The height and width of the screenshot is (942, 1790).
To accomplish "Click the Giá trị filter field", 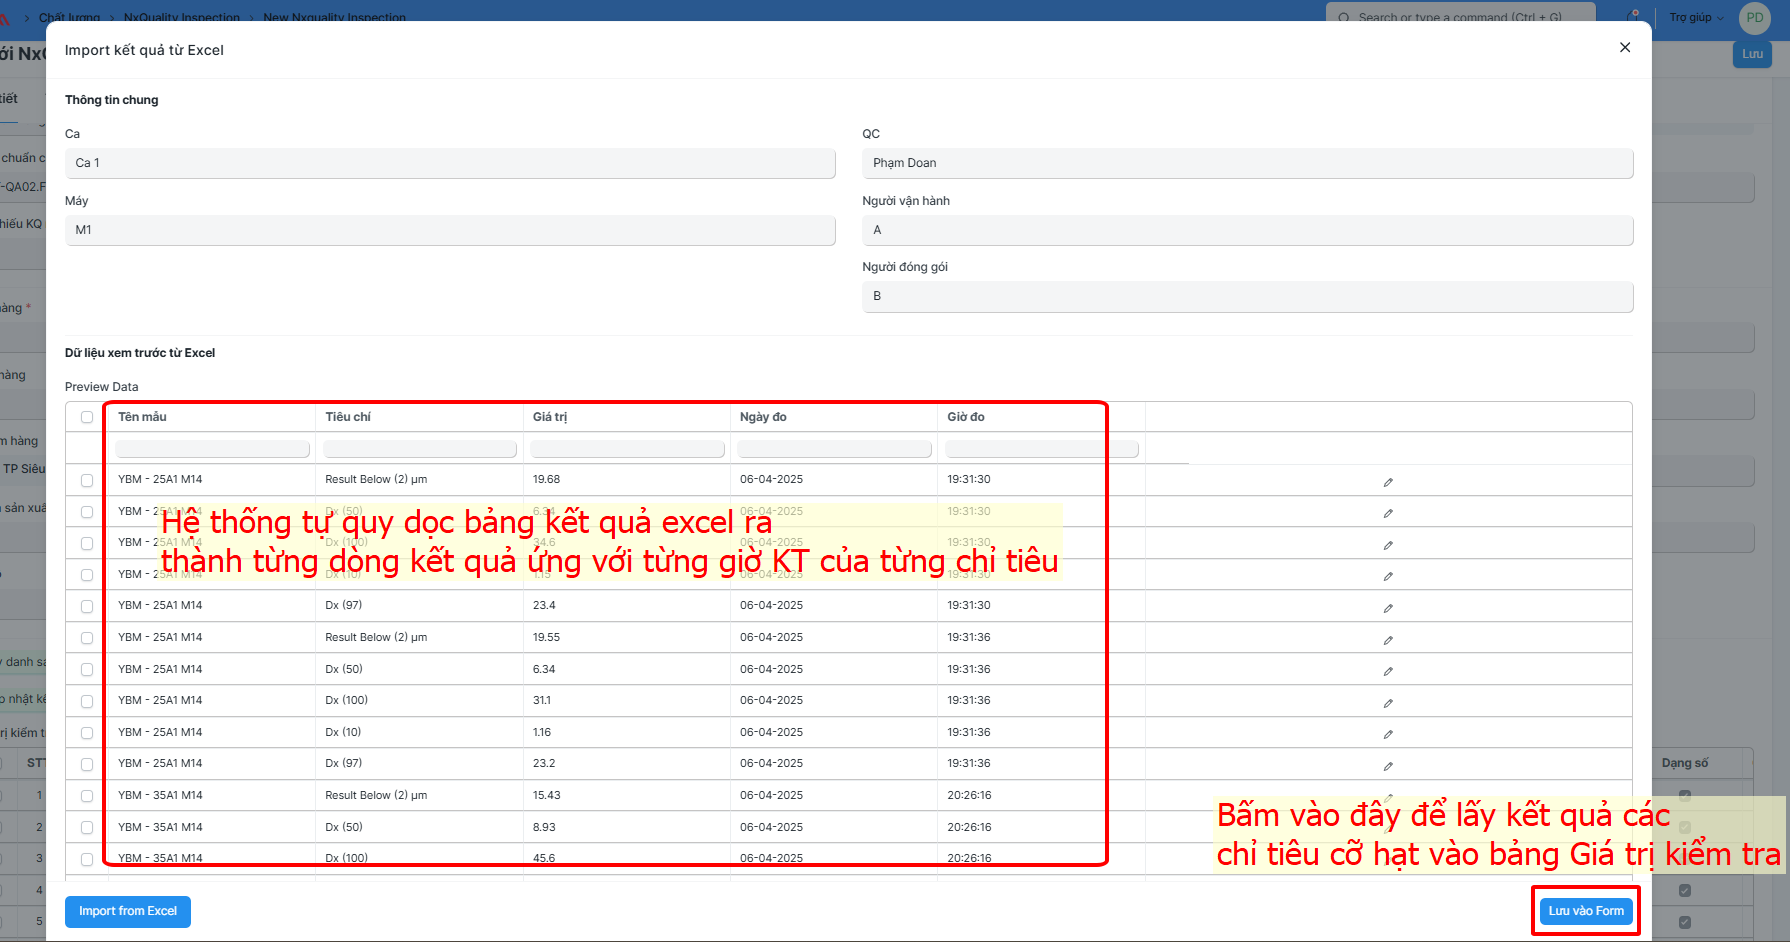I will coord(628,449).
